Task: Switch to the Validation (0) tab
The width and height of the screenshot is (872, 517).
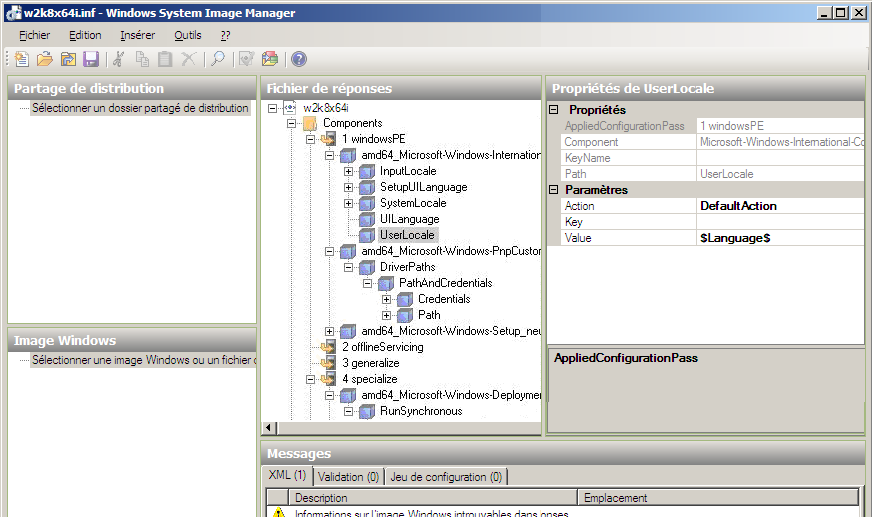Action: pos(348,477)
